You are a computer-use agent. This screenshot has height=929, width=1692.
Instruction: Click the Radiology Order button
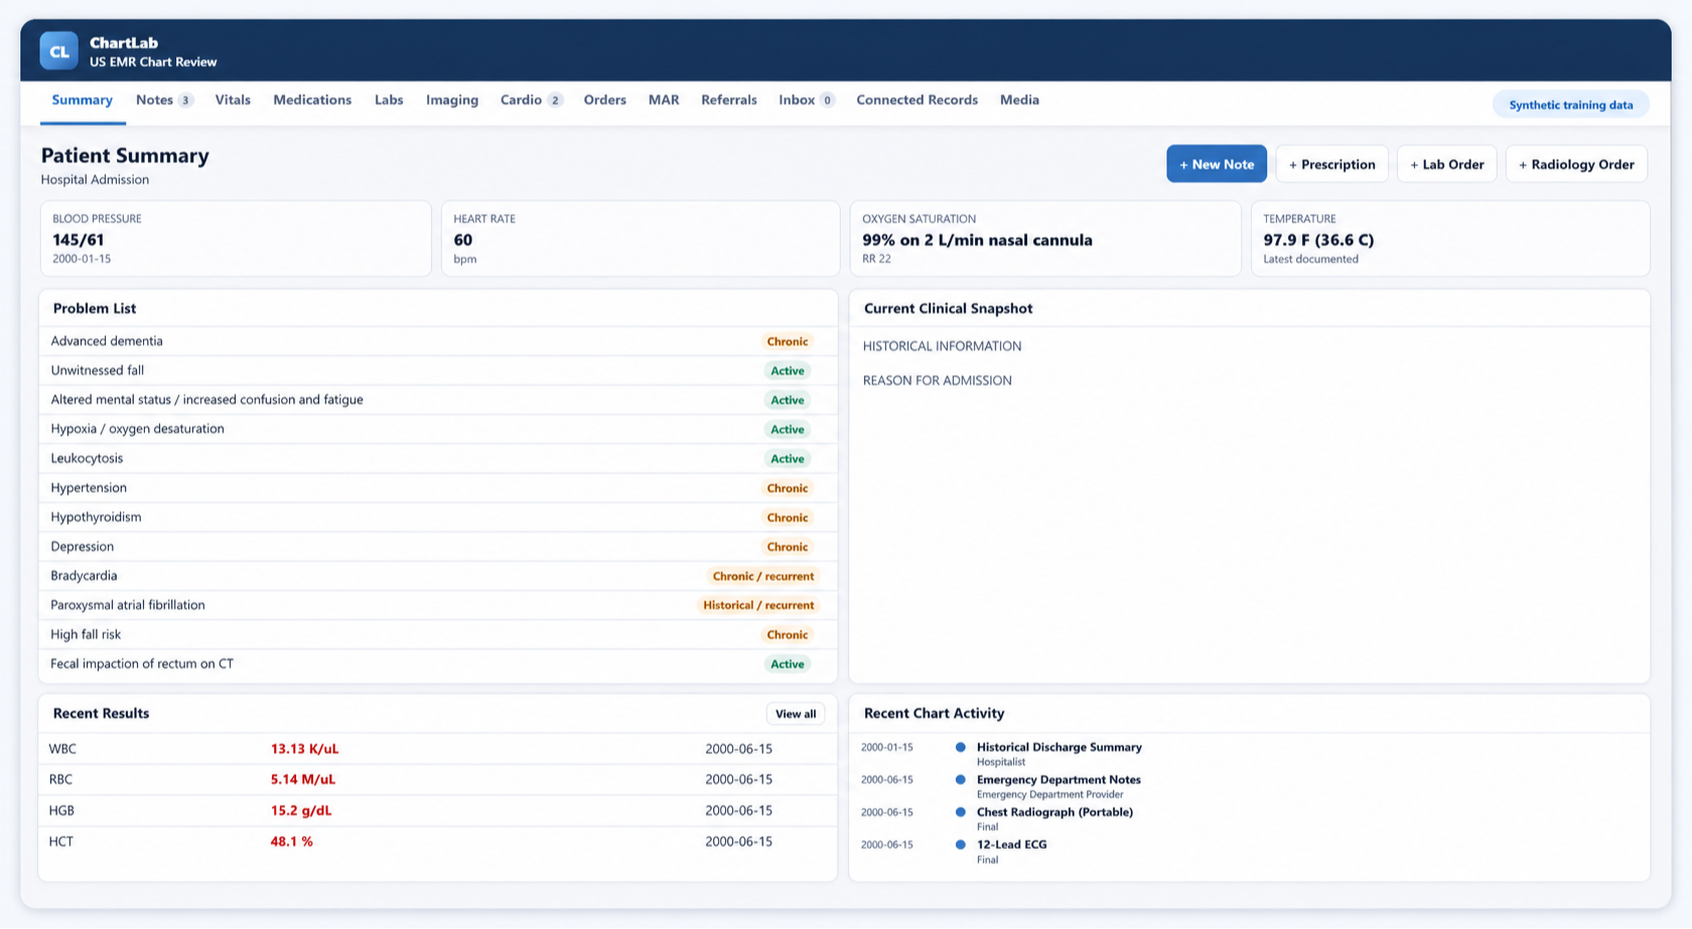click(x=1576, y=164)
